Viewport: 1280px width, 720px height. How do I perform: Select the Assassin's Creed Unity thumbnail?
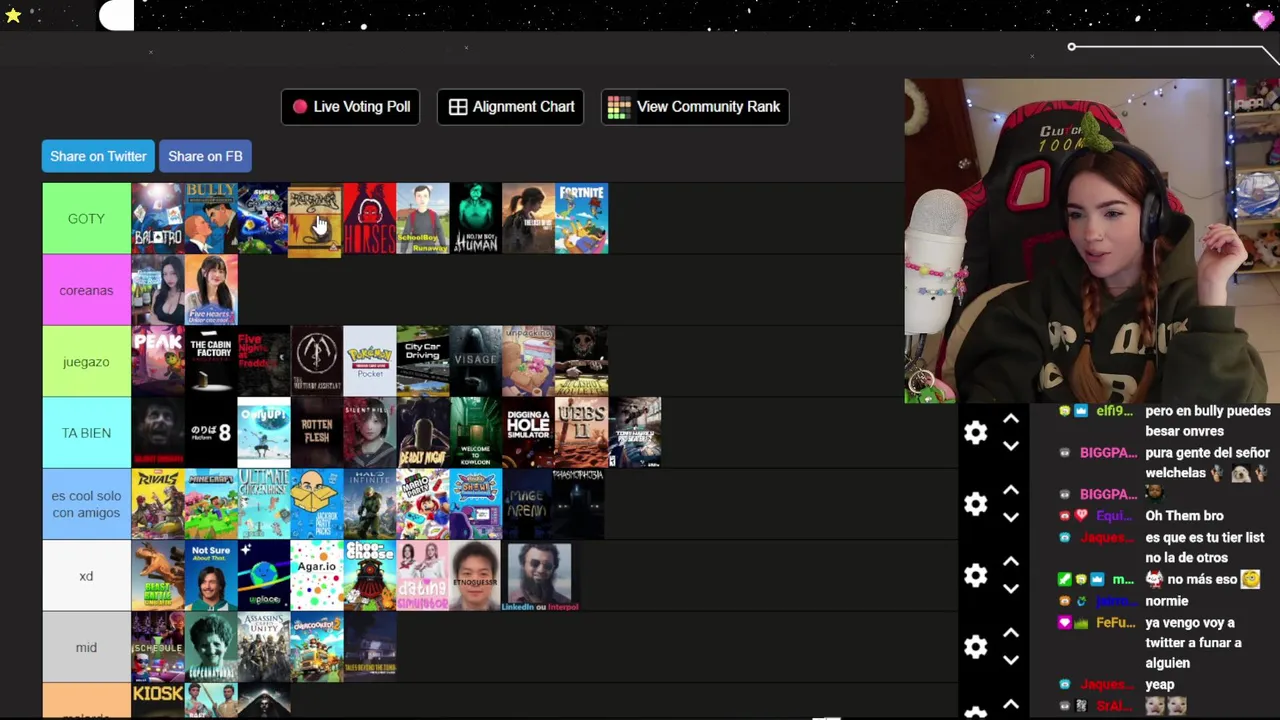click(264, 647)
